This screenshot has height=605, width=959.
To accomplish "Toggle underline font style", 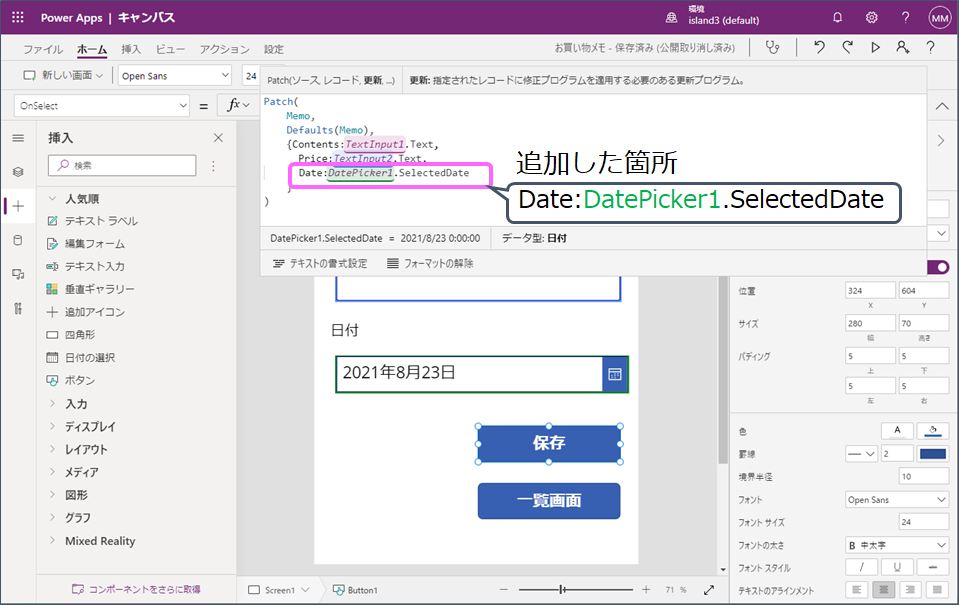I will (897, 567).
